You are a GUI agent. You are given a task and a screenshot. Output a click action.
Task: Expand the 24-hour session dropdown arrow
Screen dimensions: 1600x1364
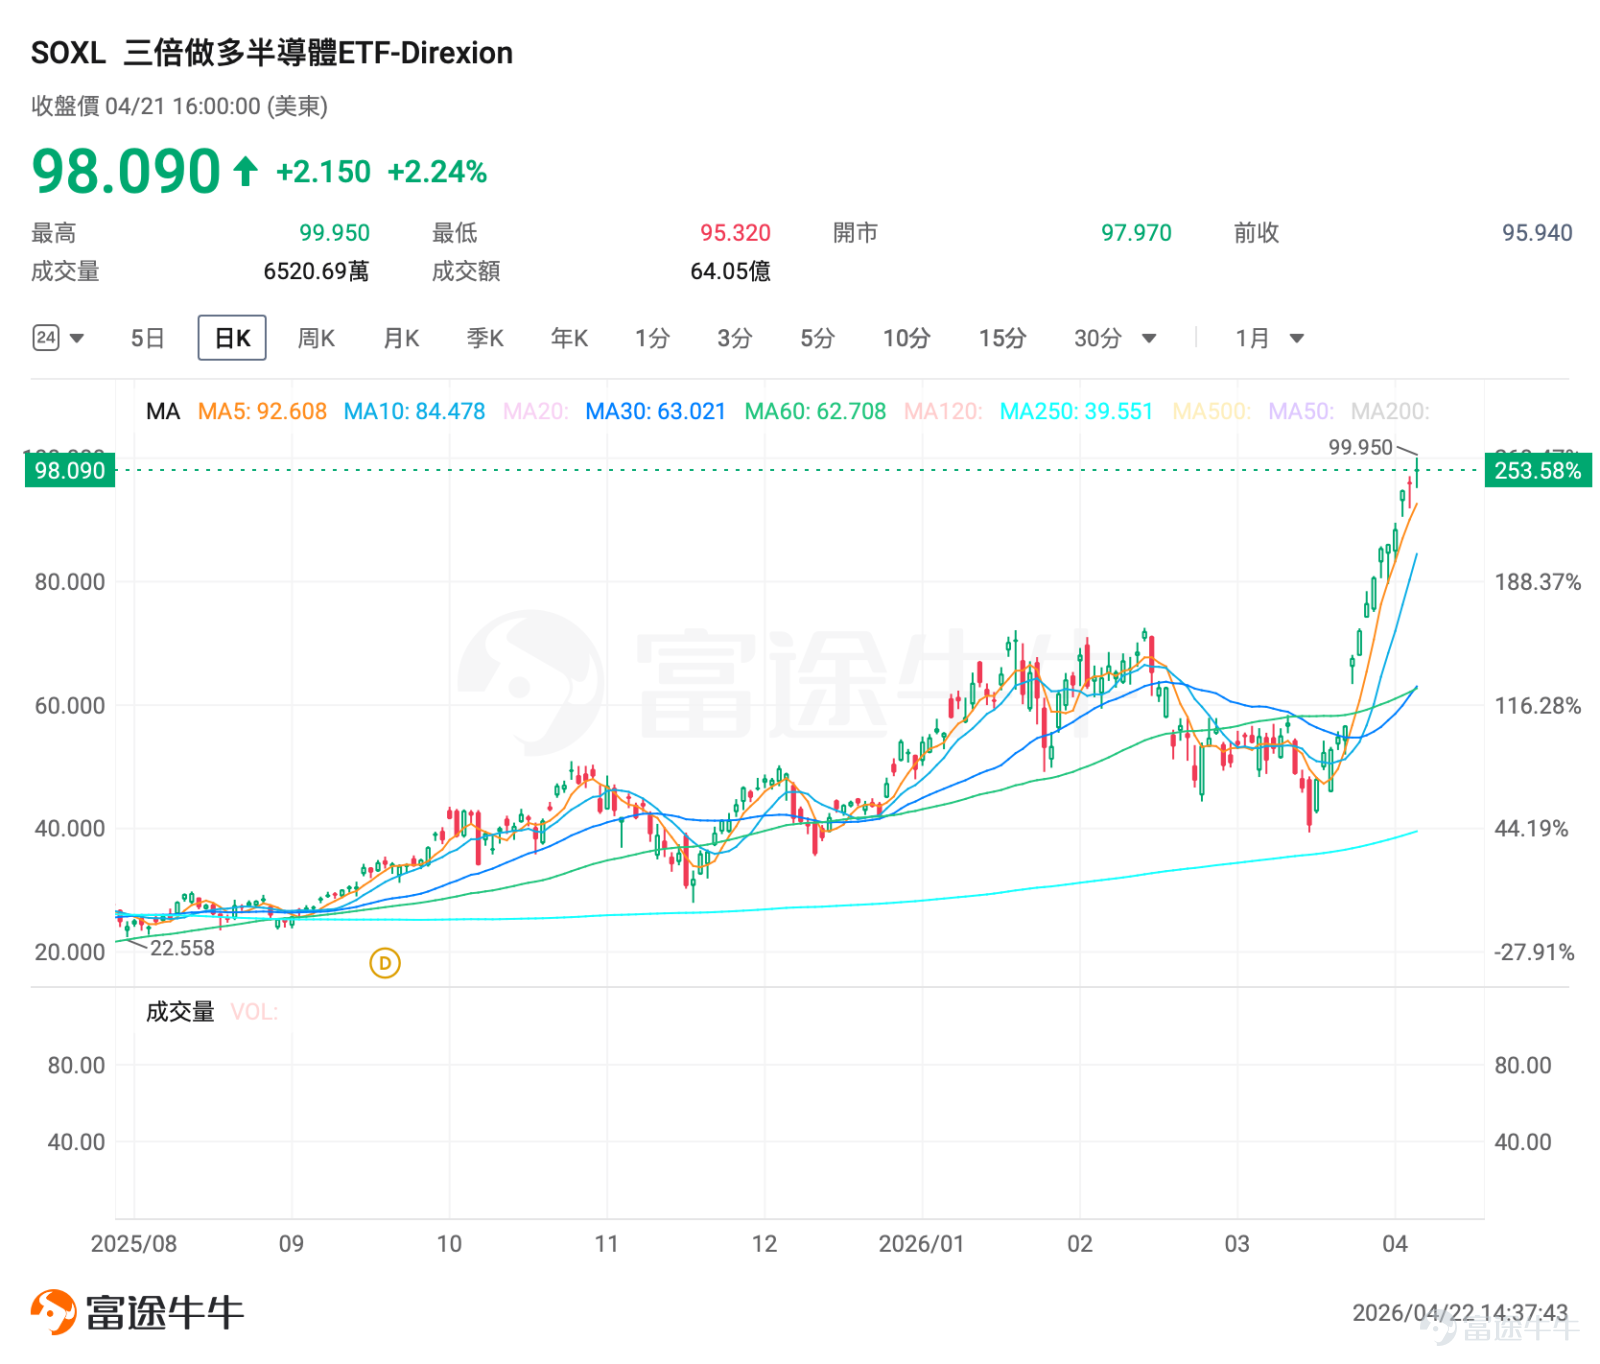click(x=77, y=338)
